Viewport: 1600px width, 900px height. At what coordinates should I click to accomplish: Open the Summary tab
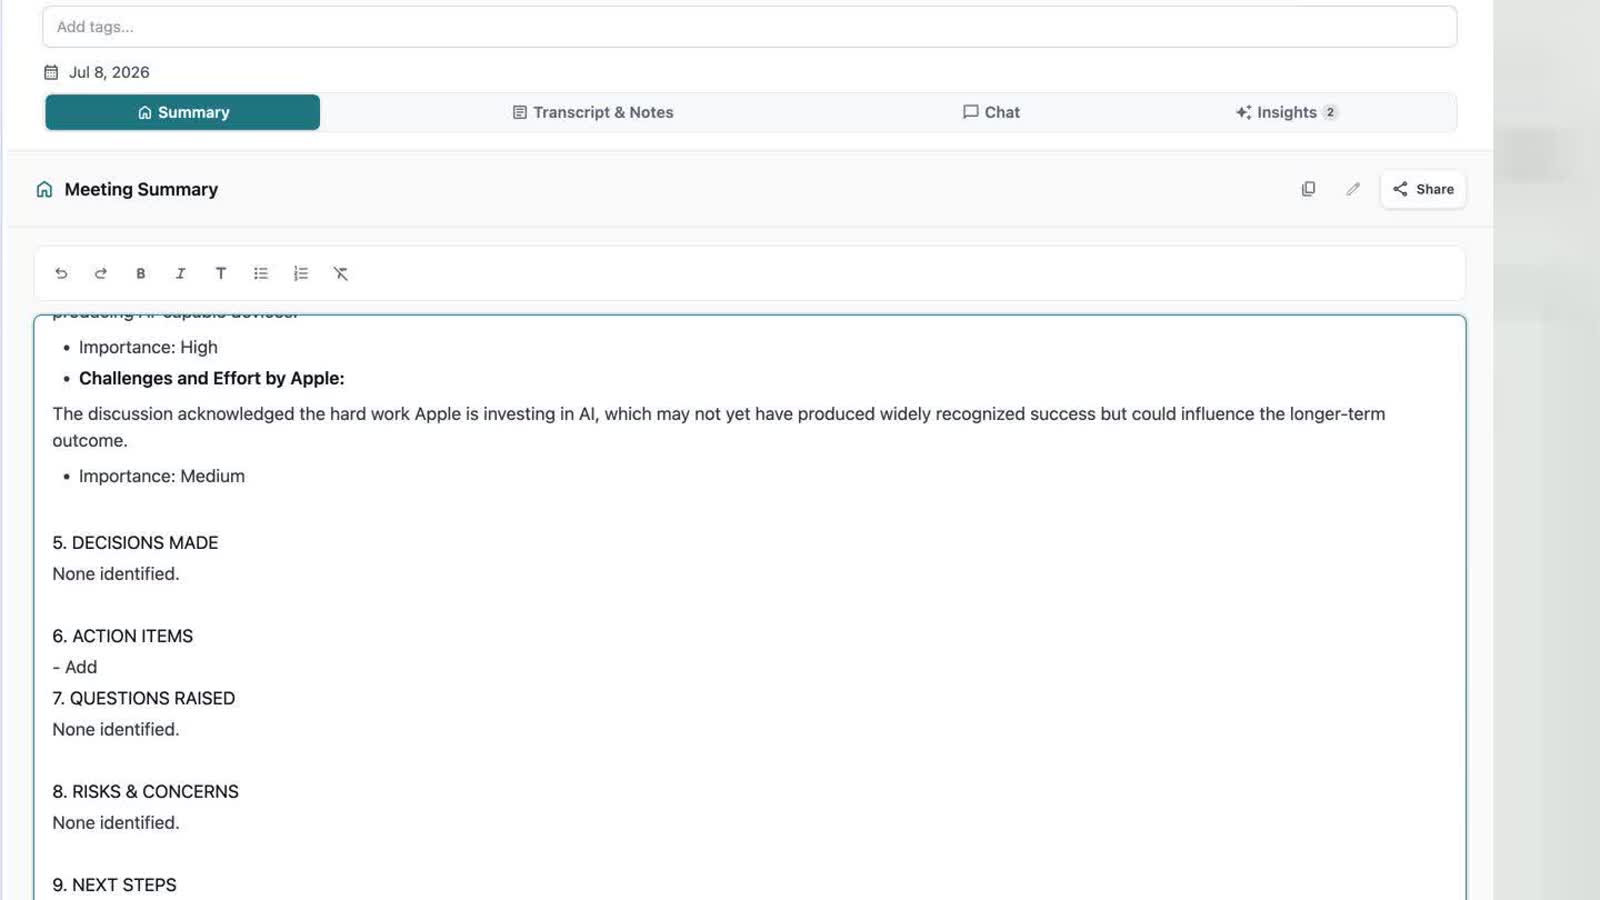point(183,112)
